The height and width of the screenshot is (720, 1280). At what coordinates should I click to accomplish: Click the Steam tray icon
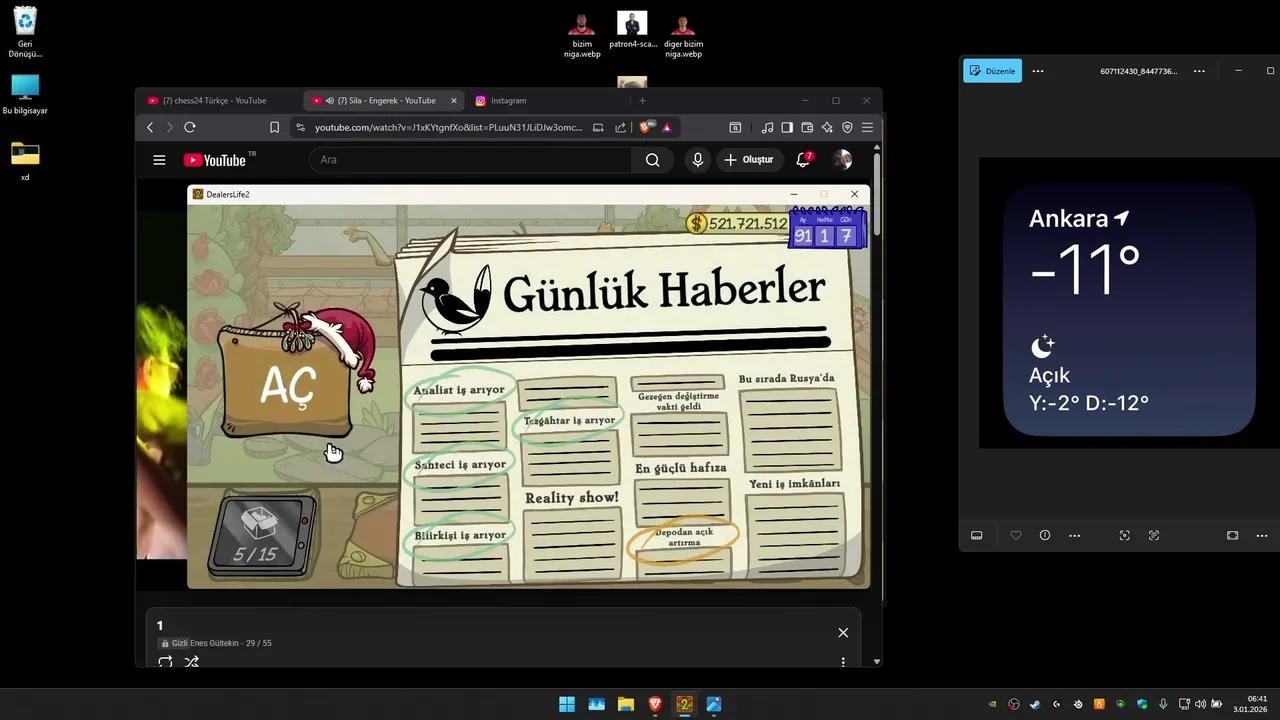[1035, 704]
